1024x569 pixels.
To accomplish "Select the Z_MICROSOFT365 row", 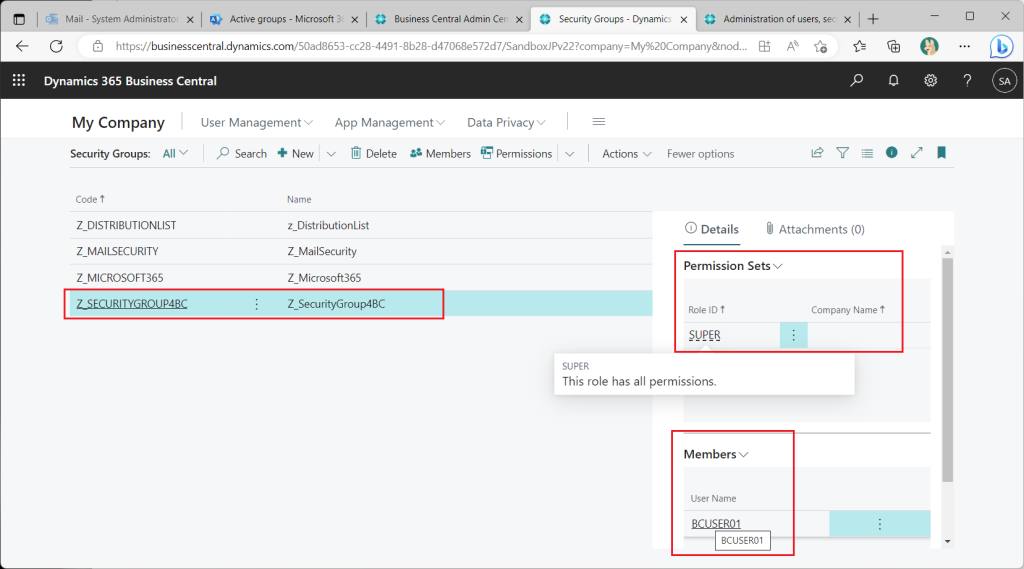I will tap(361, 278).
